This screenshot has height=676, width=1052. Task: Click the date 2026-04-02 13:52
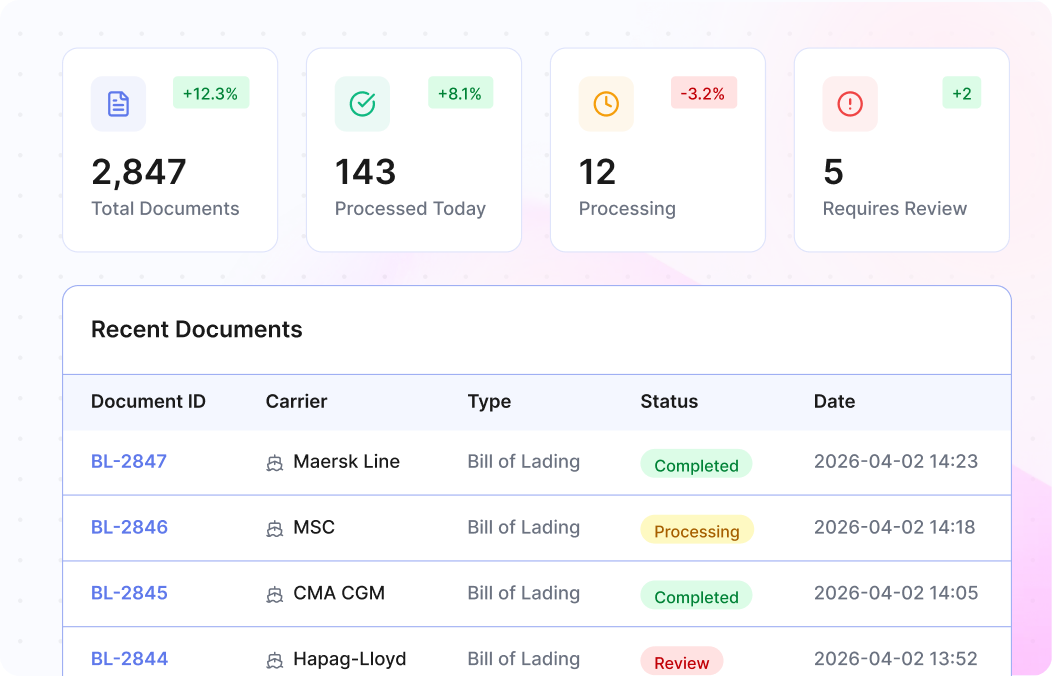[896, 659]
